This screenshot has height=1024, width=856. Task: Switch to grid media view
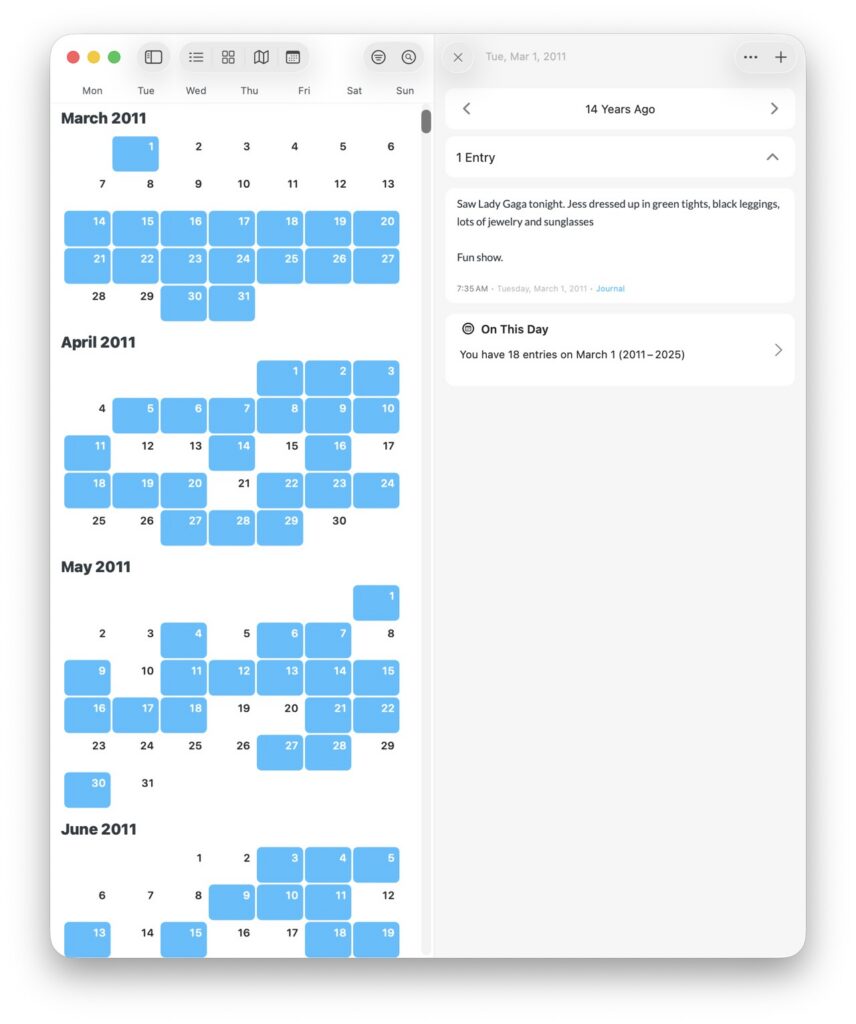point(228,57)
